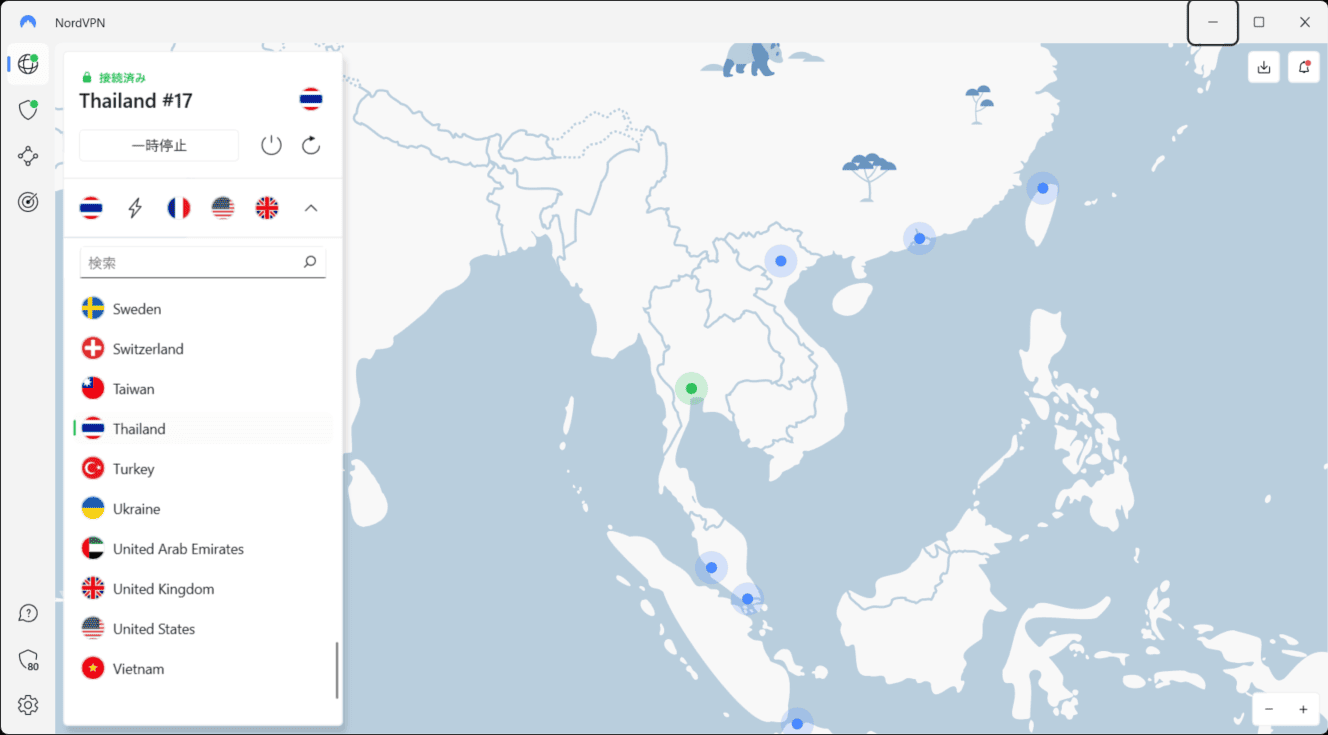Click the 一時停止 pause button
Viewport: 1328px width, 735px height.
point(159,145)
